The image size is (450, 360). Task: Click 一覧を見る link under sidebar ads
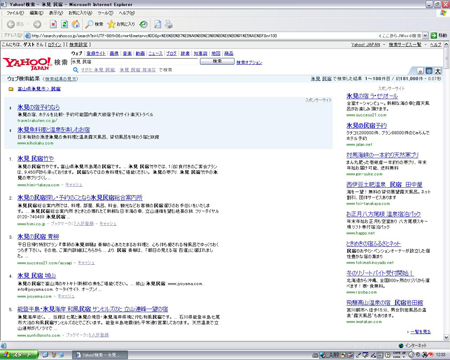tap(420, 332)
